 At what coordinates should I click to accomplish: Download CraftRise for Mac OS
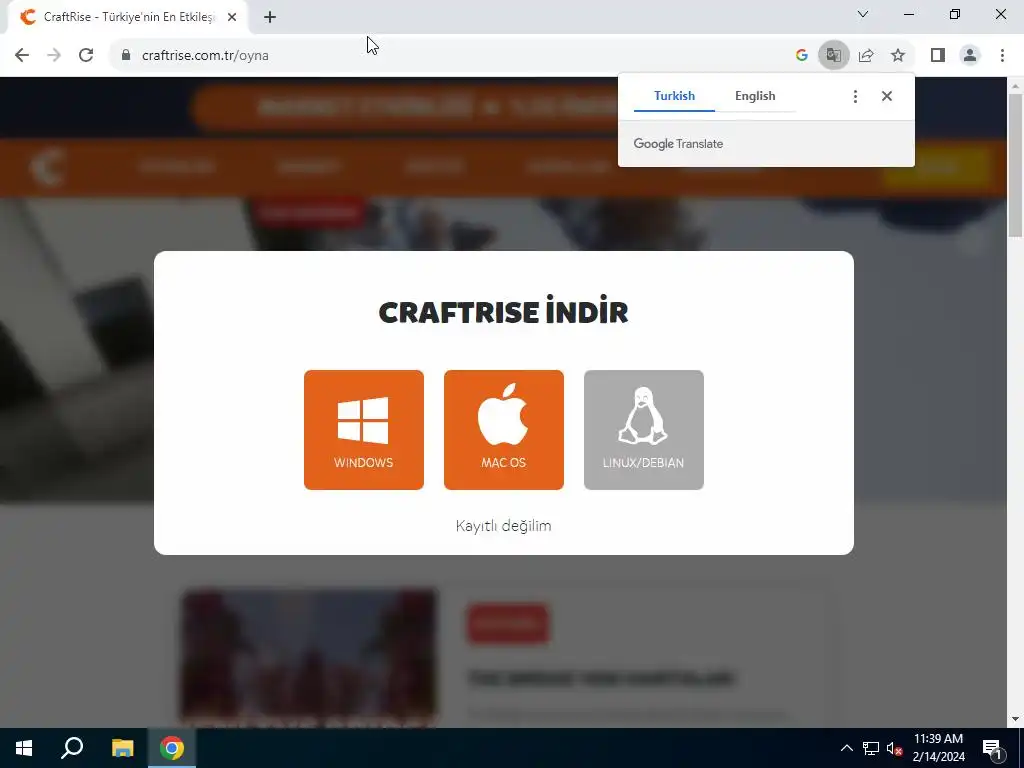[x=504, y=430]
